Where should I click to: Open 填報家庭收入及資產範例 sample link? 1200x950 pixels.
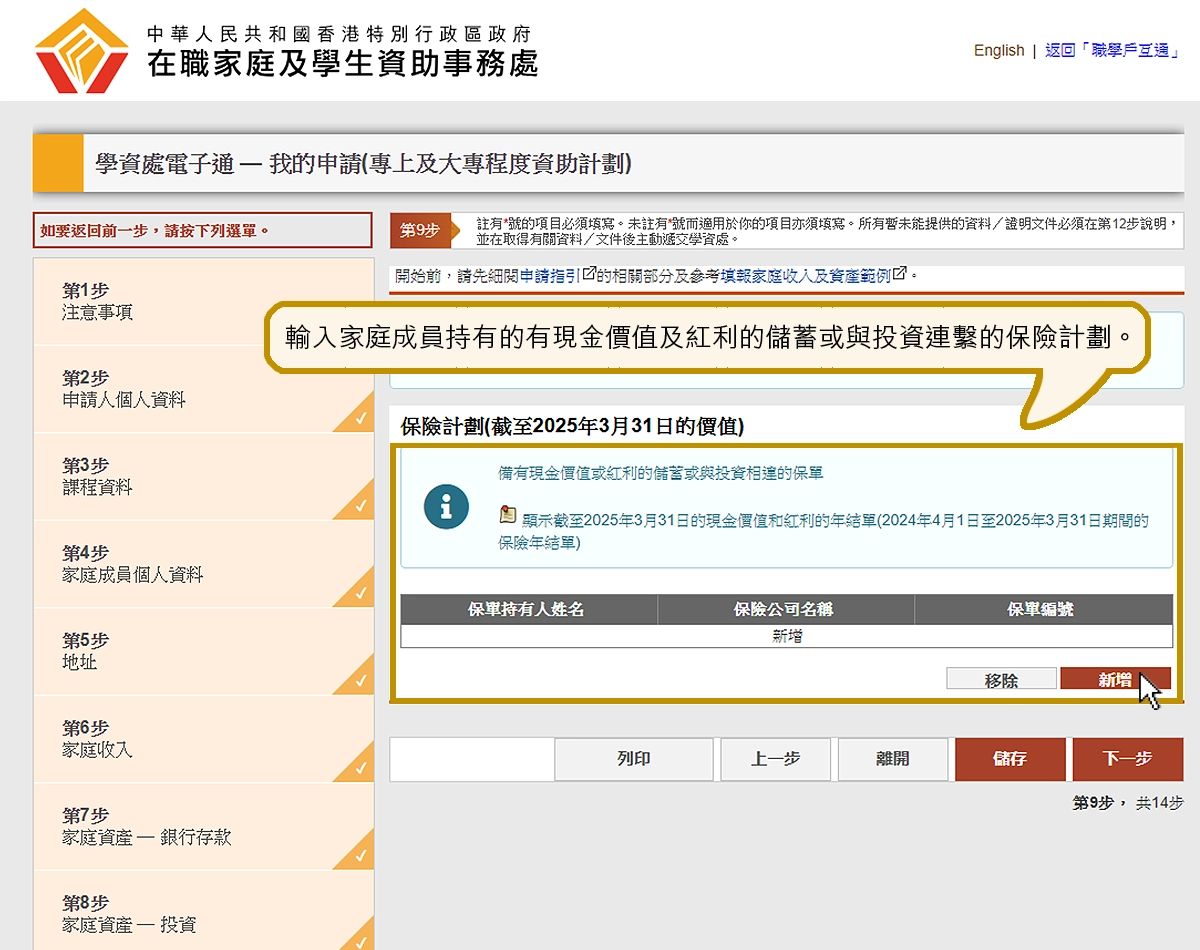[805, 275]
